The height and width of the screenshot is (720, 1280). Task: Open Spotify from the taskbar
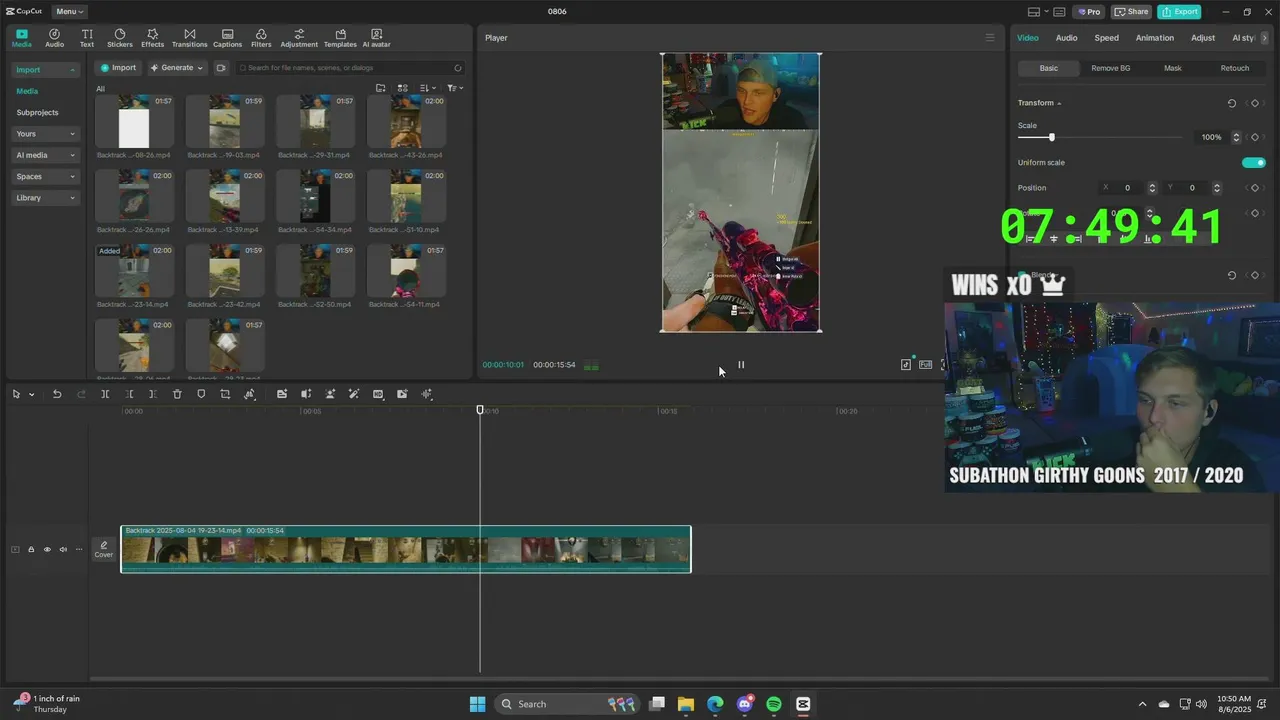[x=774, y=704]
